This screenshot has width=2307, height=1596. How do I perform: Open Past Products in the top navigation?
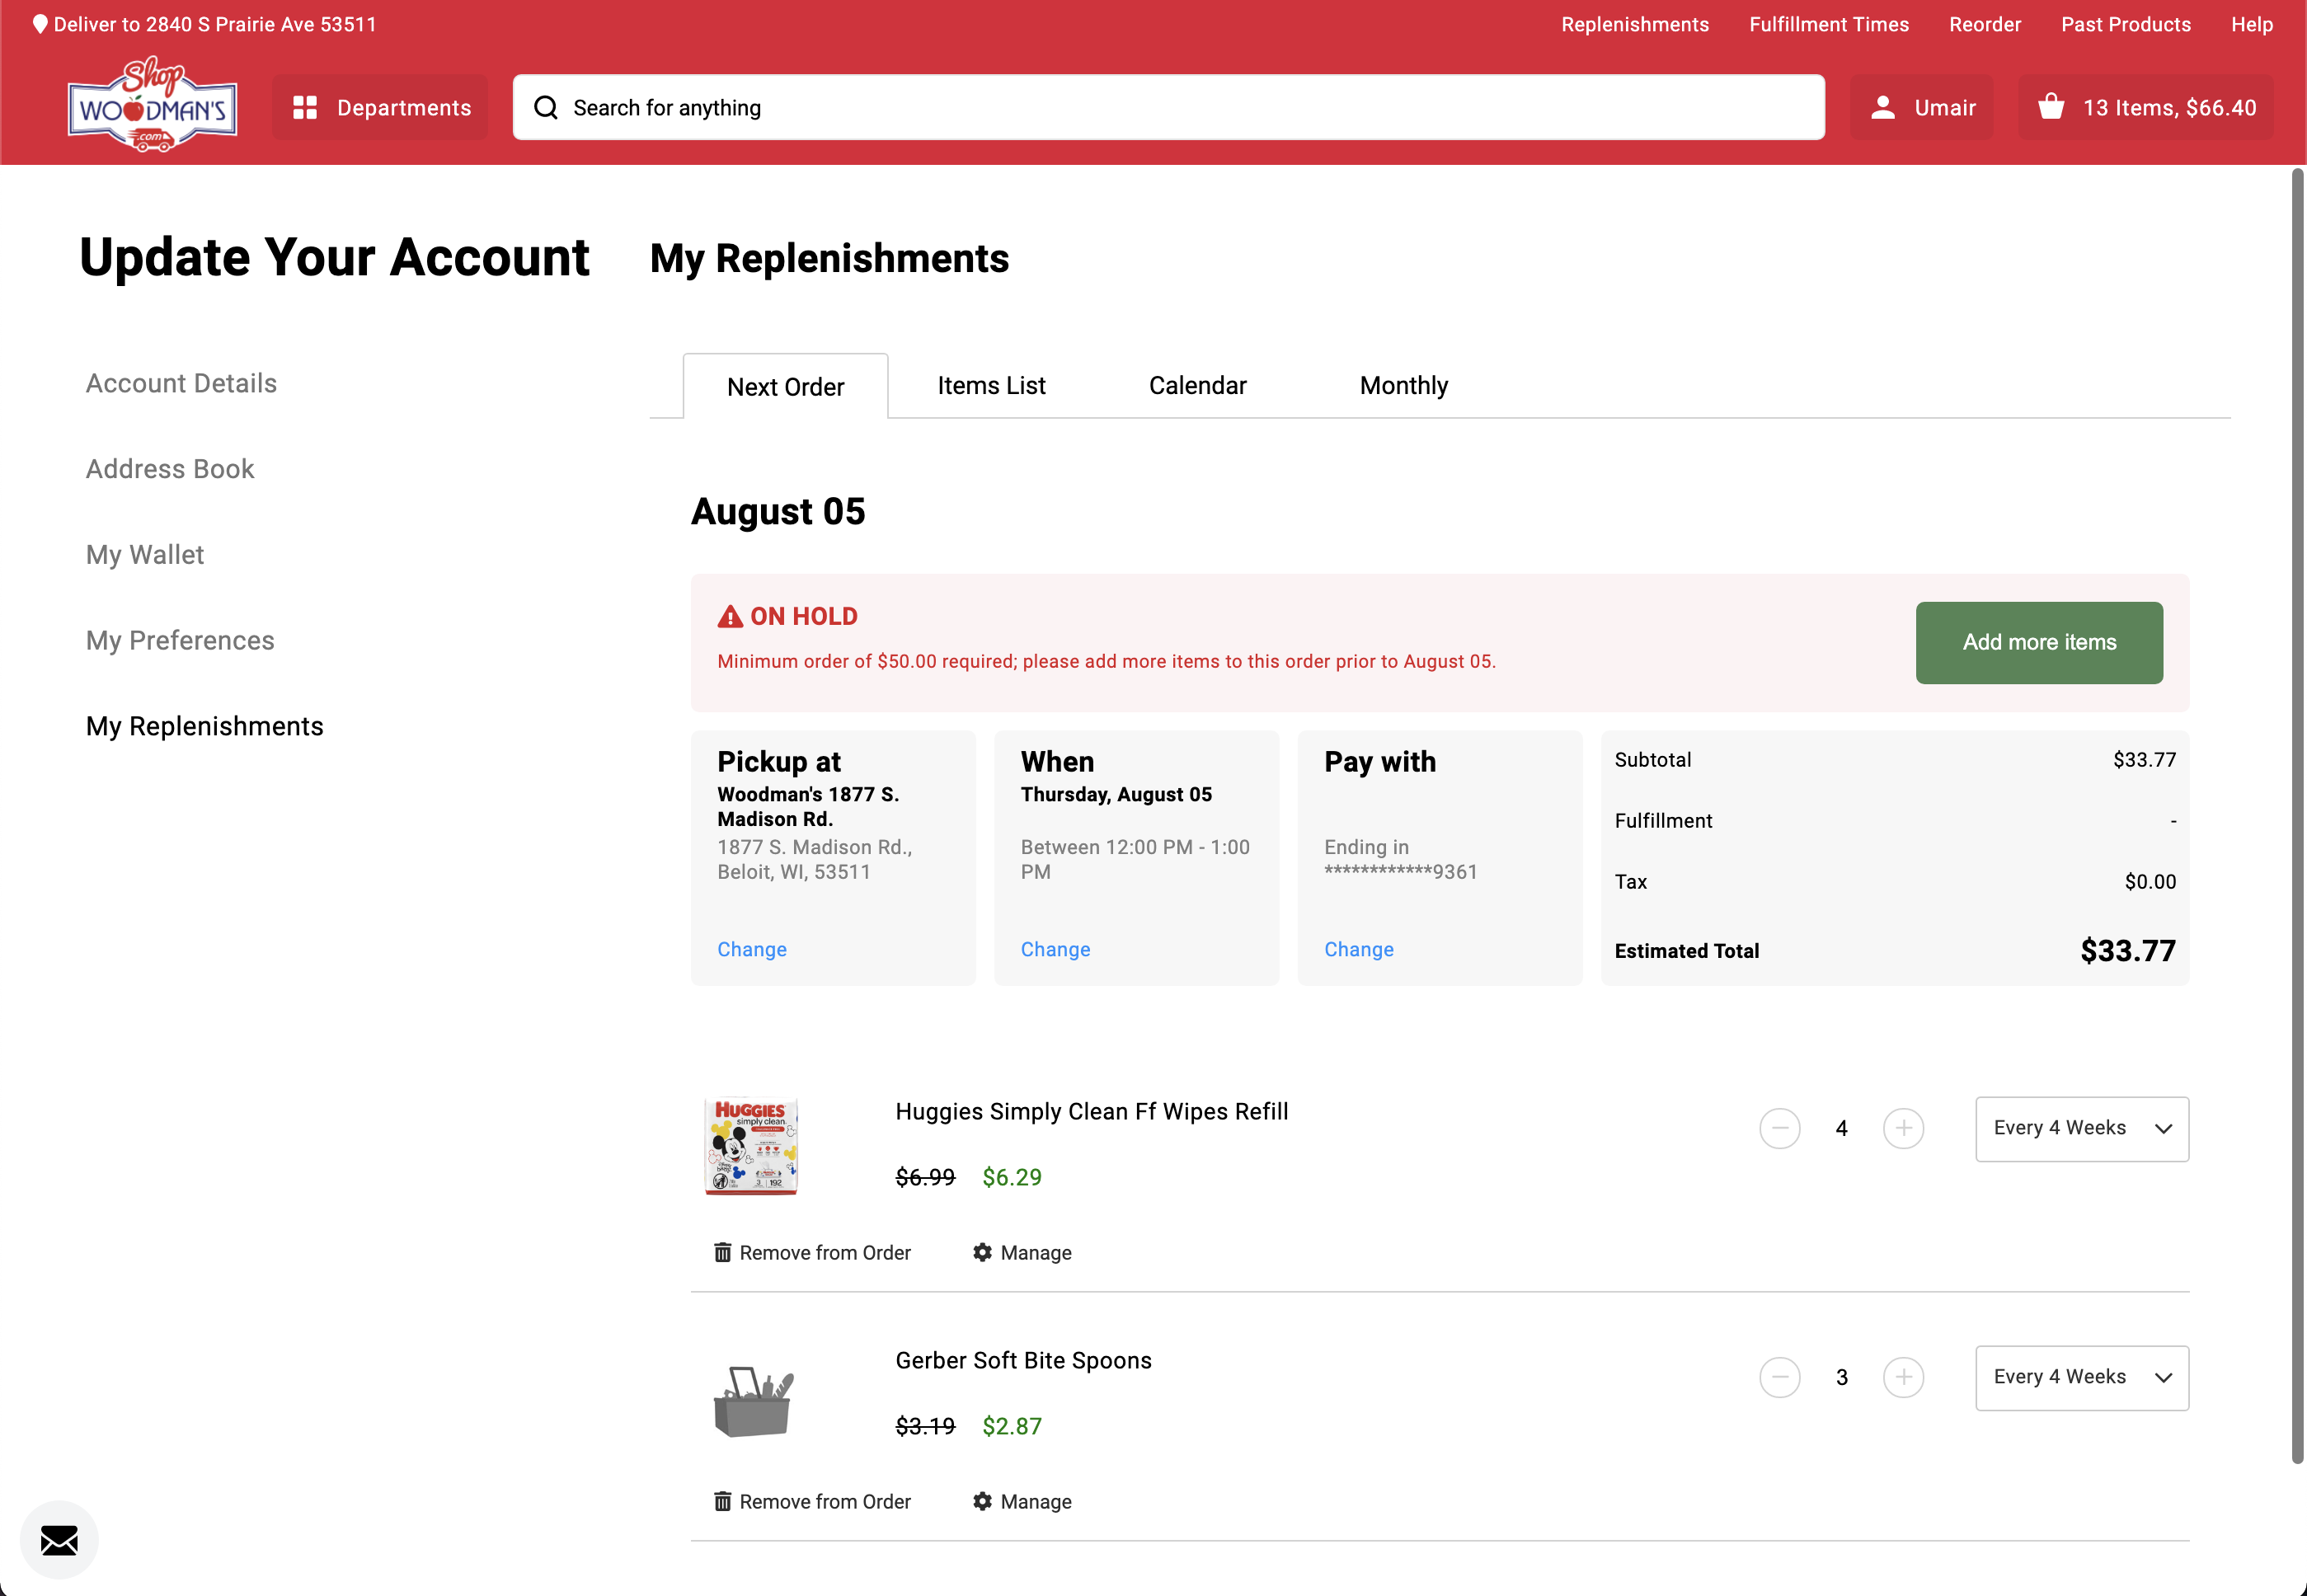pos(2126,24)
